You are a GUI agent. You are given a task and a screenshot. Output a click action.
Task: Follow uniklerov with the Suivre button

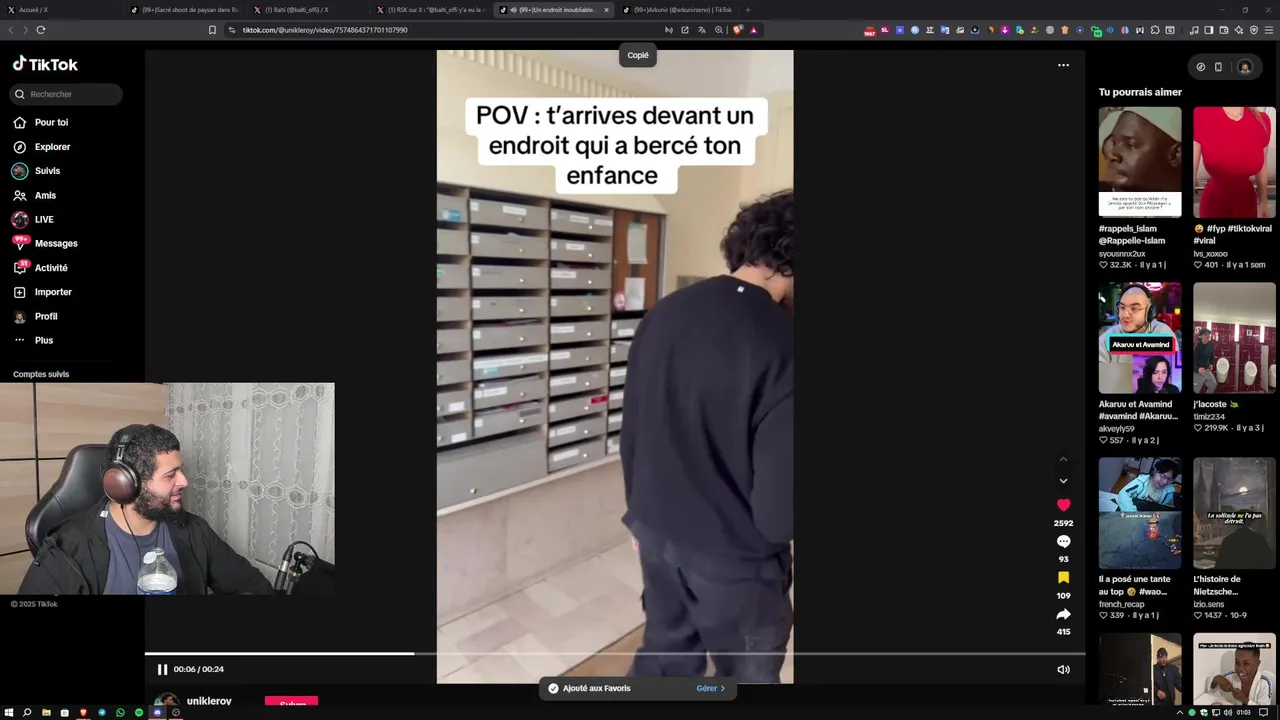(291, 703)
